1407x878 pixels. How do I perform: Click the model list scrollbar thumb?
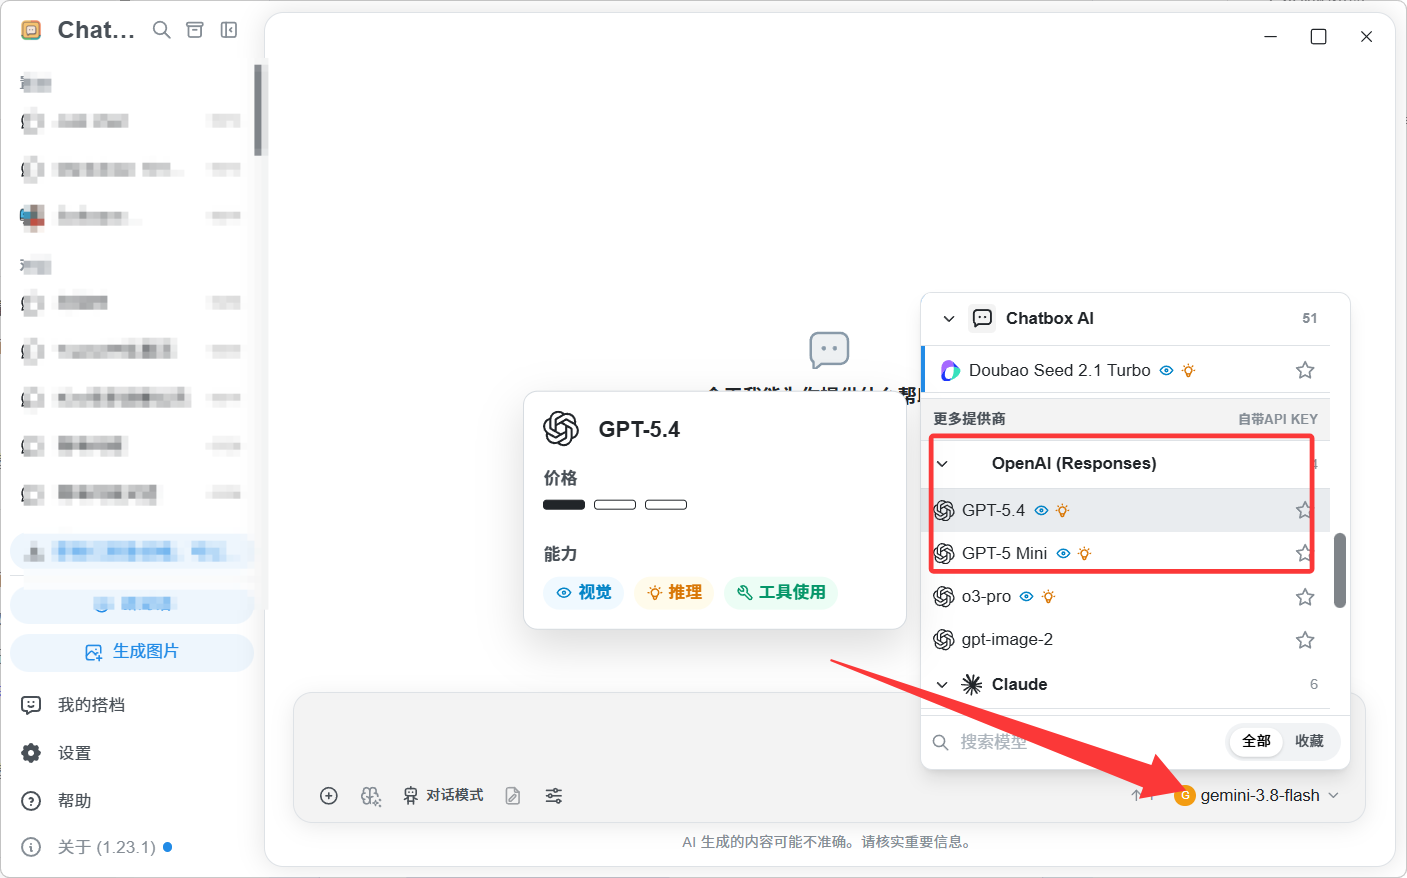point(1340,570)
